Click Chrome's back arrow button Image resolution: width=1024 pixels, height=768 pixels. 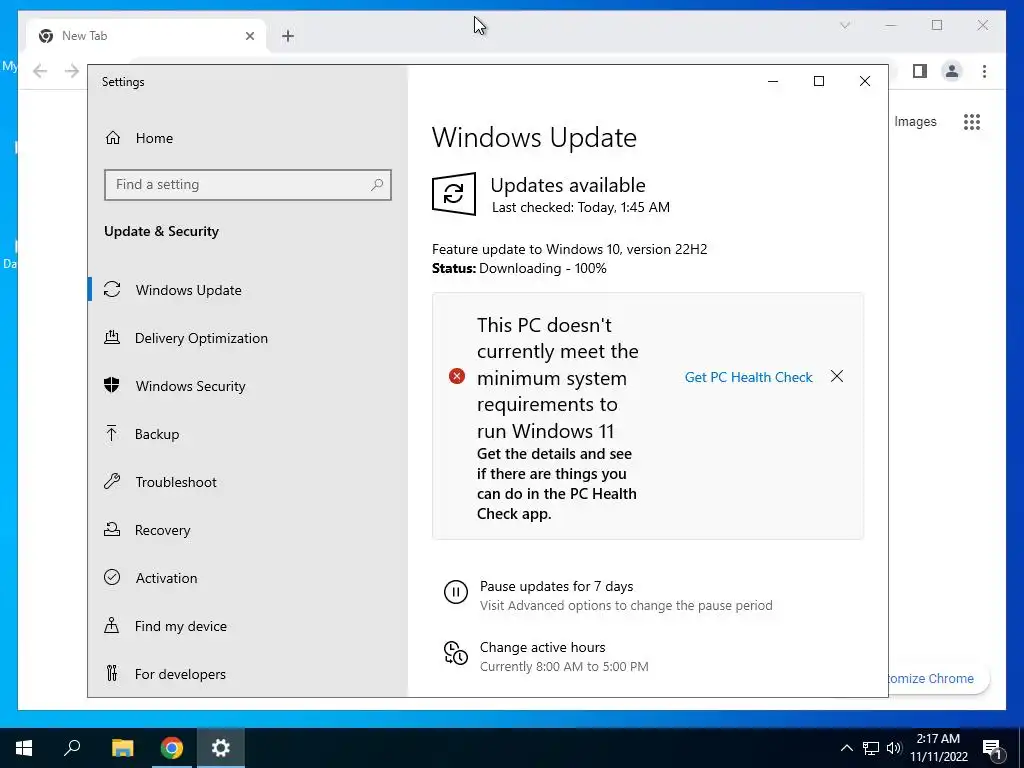40,71
